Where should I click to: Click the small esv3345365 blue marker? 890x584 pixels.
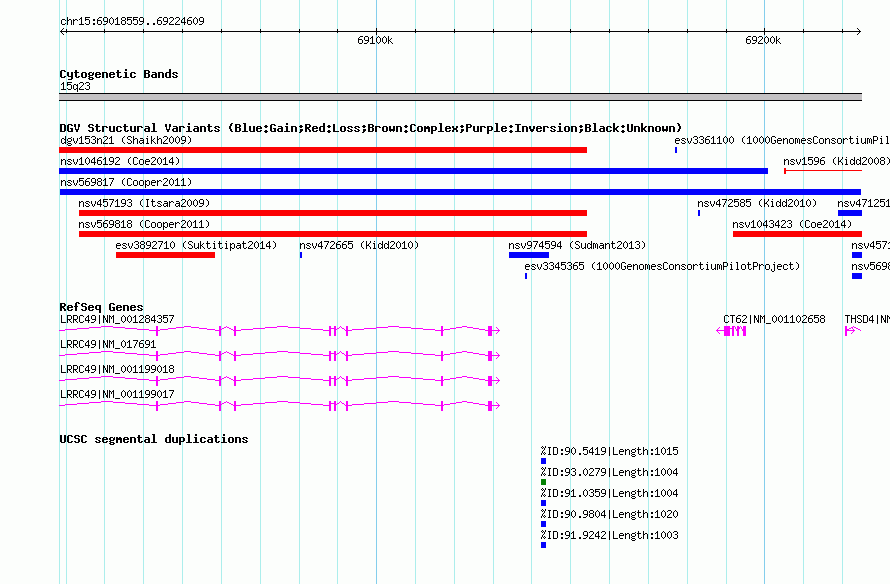click(x=526, y=276)
